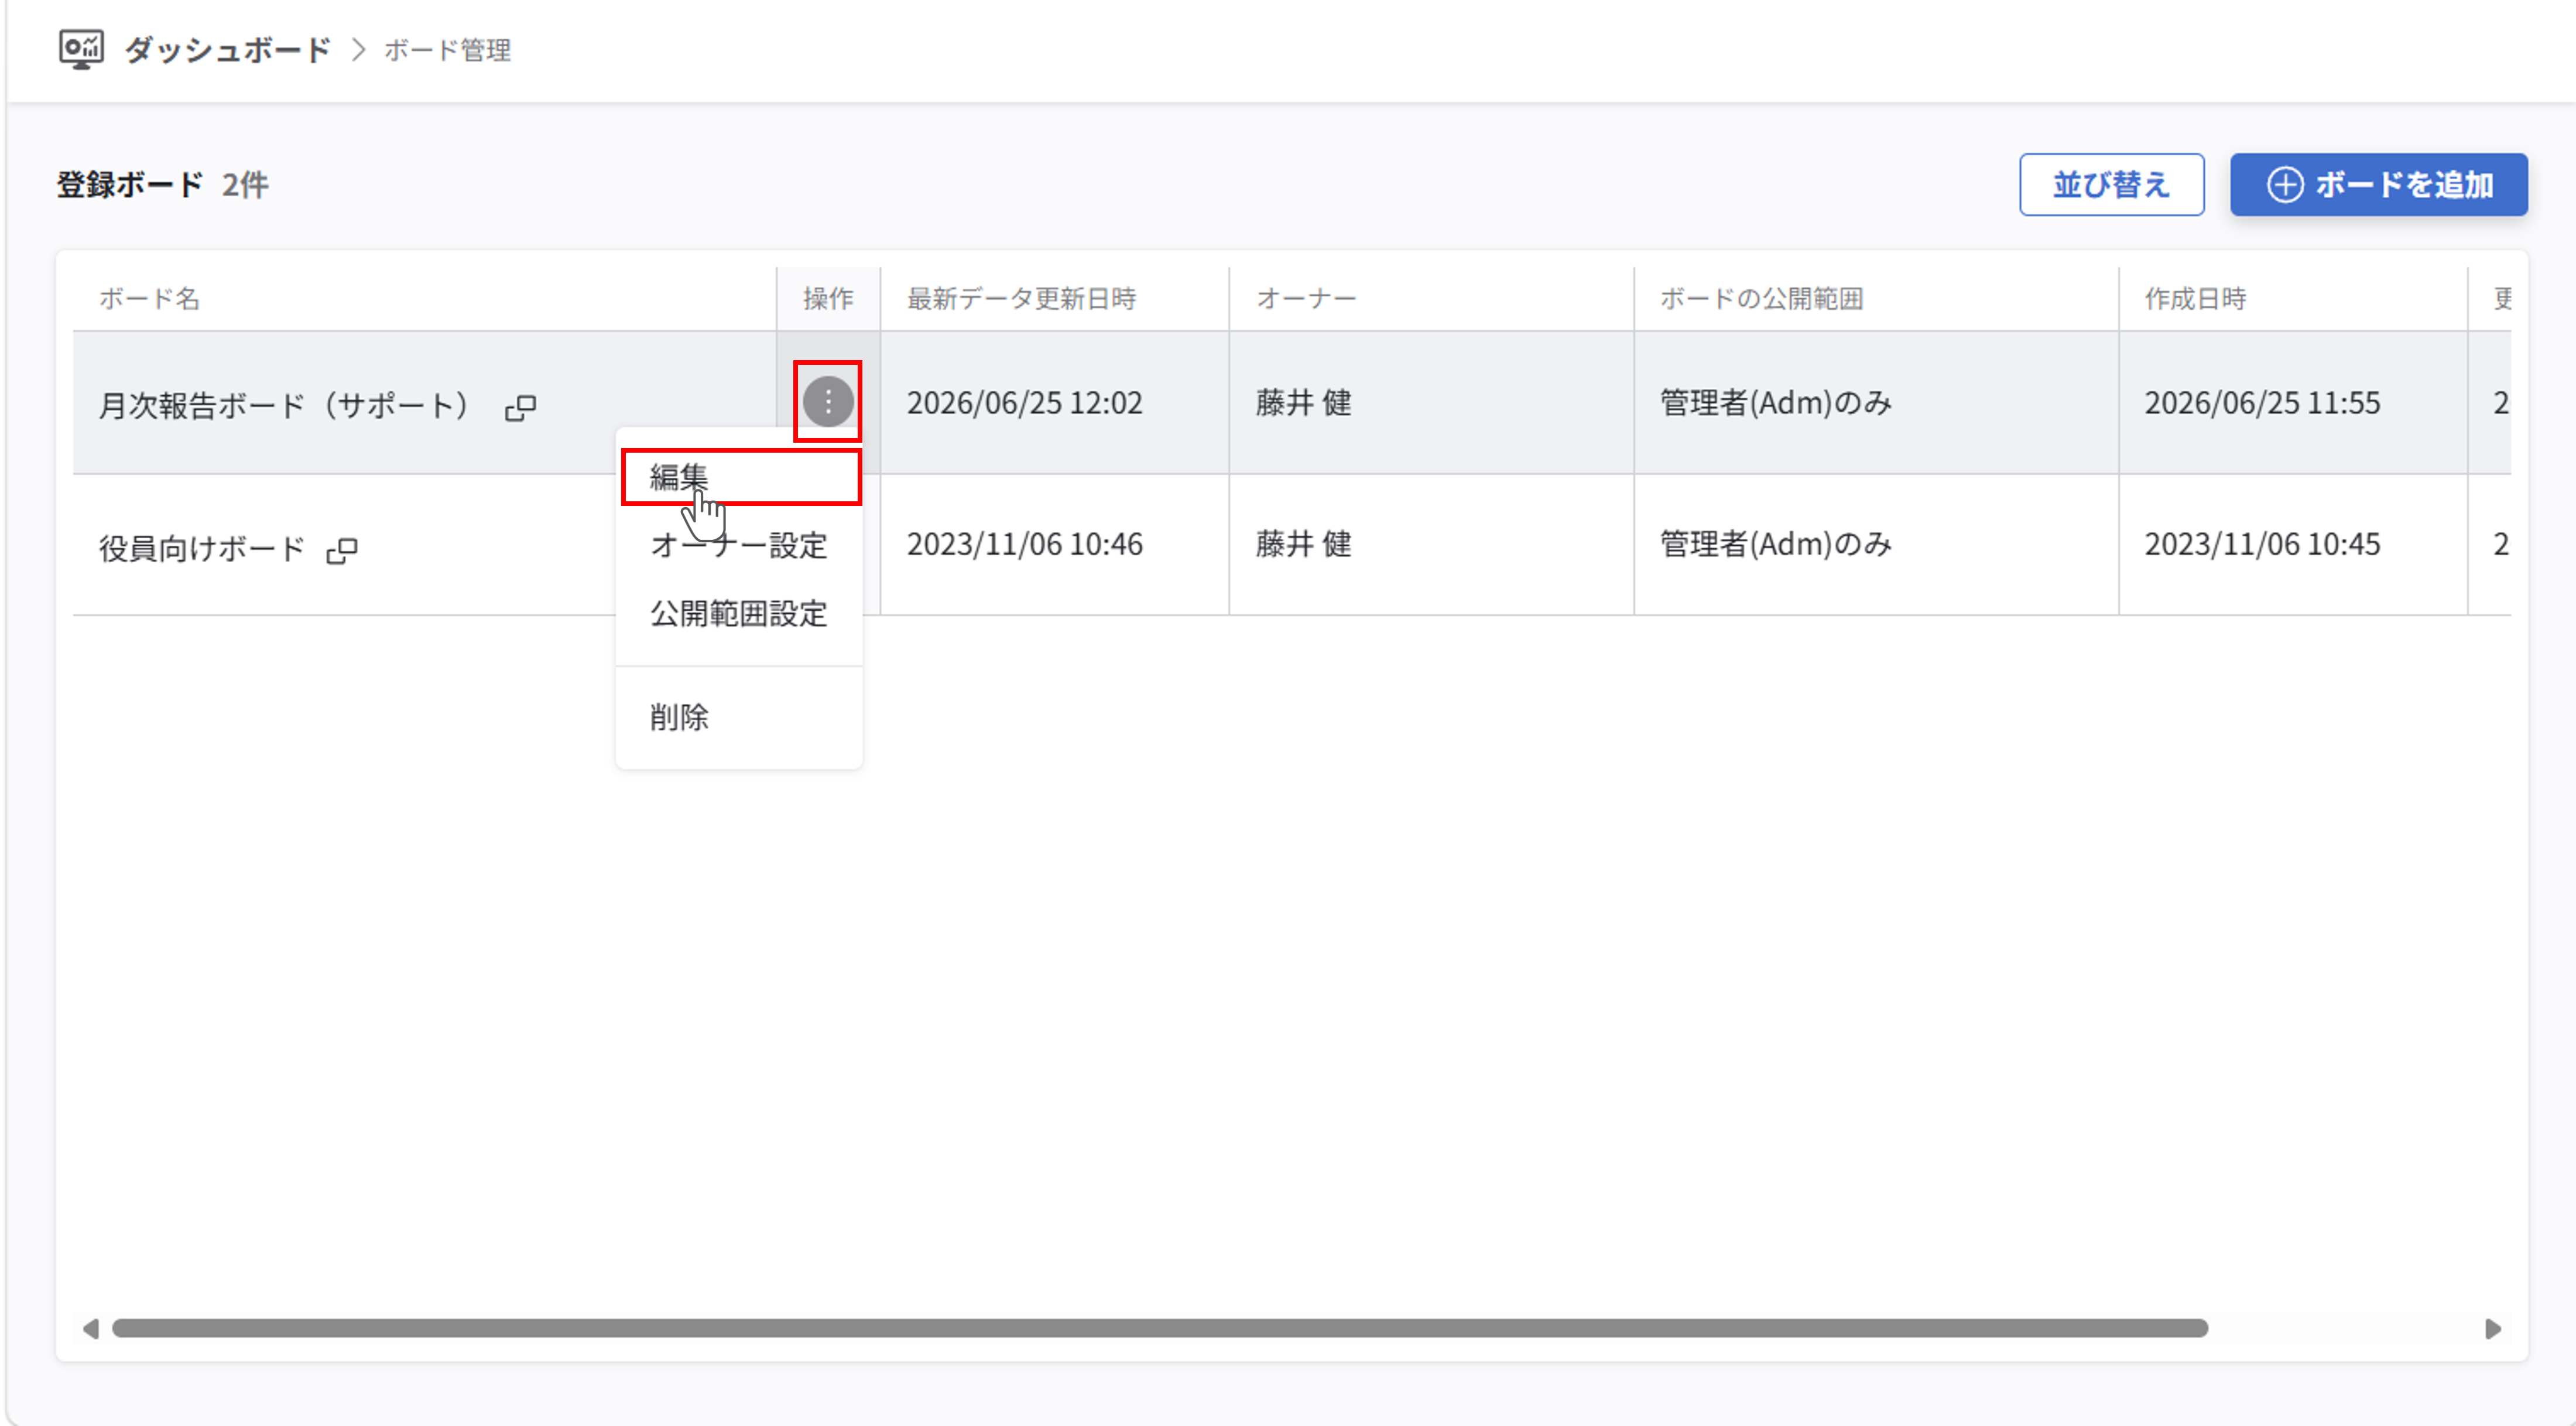This screenshot has height=1426, width=2576.
Task: Select オーナー設定 from the context menu
Action: pyautogui.click(x=739, y=545)
